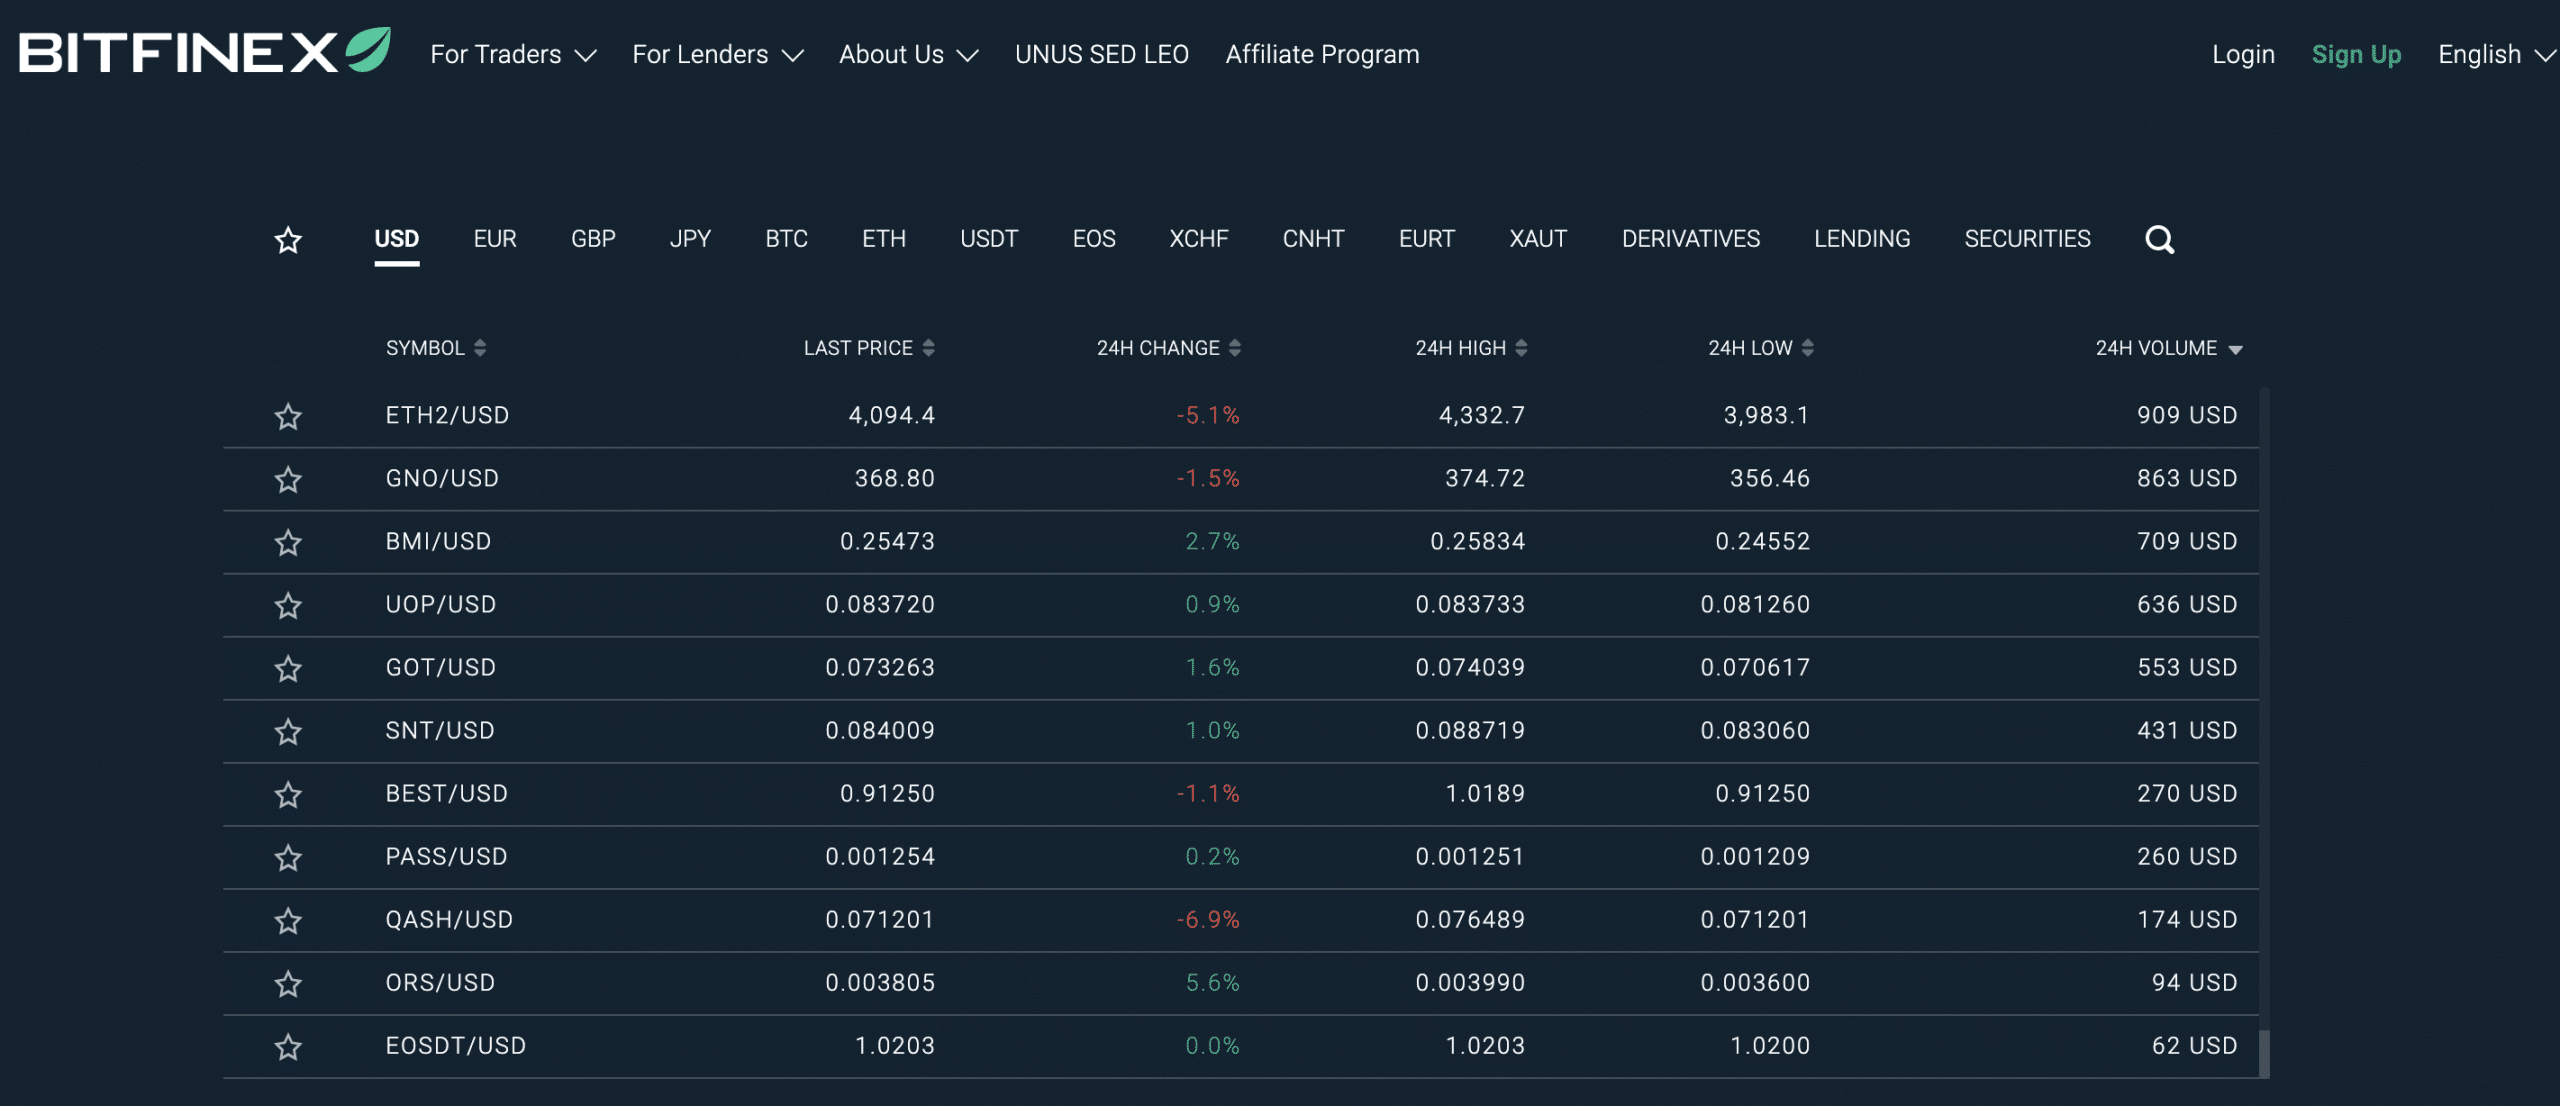Image resolution: width=2560 pixels, height=1106 pixels.
Task: Open the Affiliate Program page
Action: tap(1322, 54)
